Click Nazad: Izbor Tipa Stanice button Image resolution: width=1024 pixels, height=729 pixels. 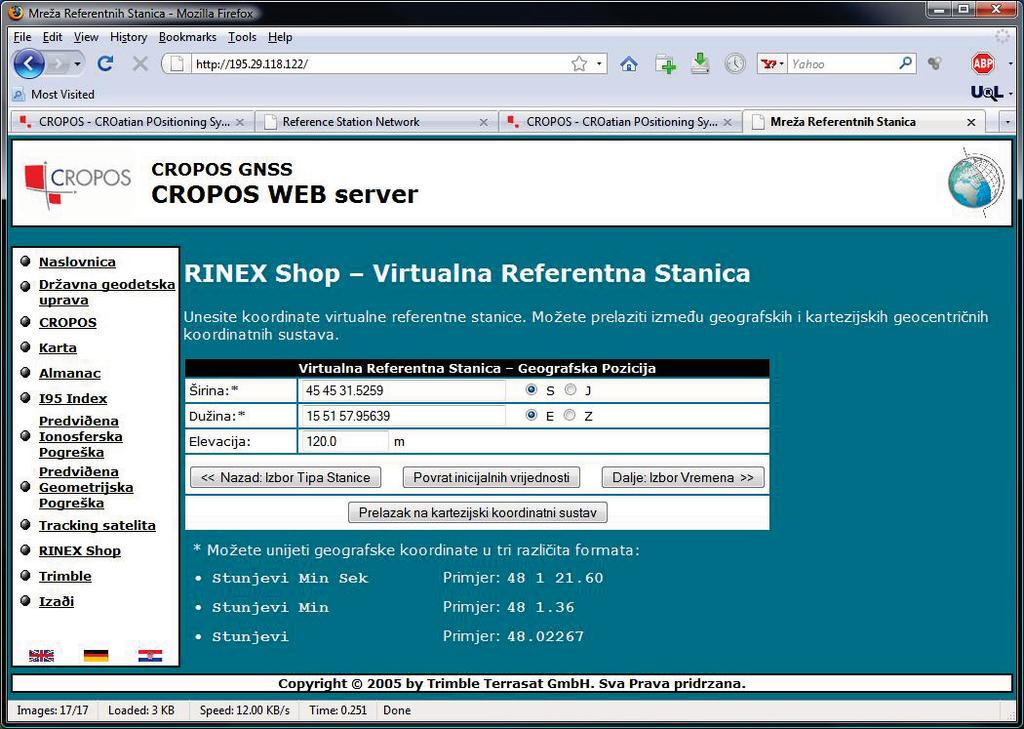click(x=285, y=478)
